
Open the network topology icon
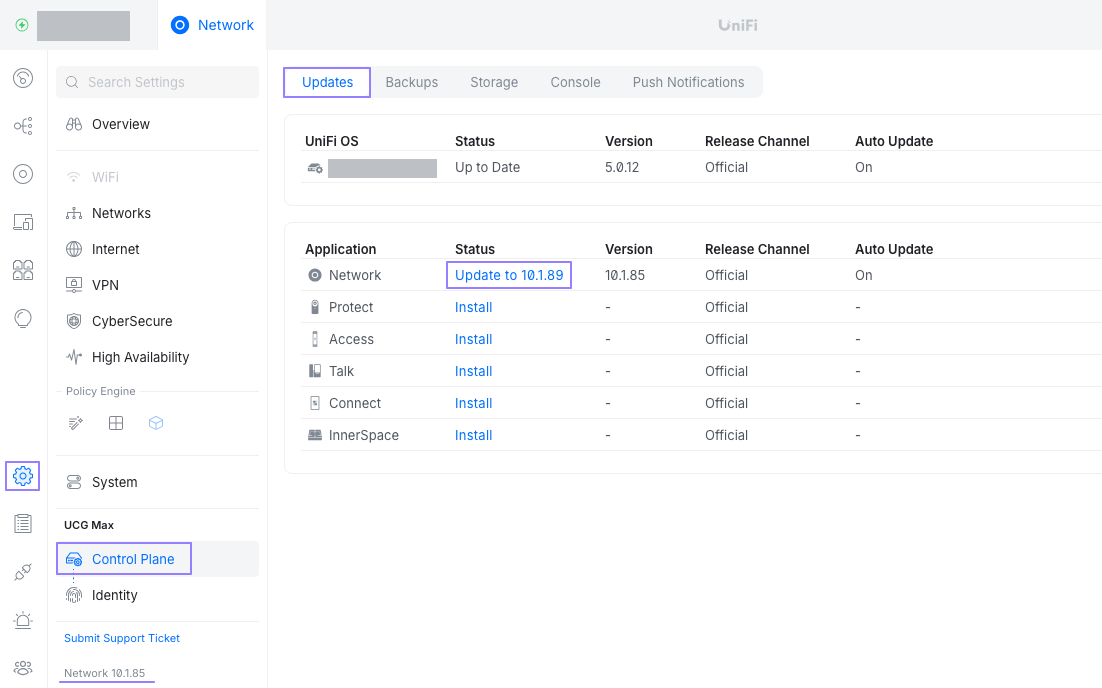coord(22,125)
